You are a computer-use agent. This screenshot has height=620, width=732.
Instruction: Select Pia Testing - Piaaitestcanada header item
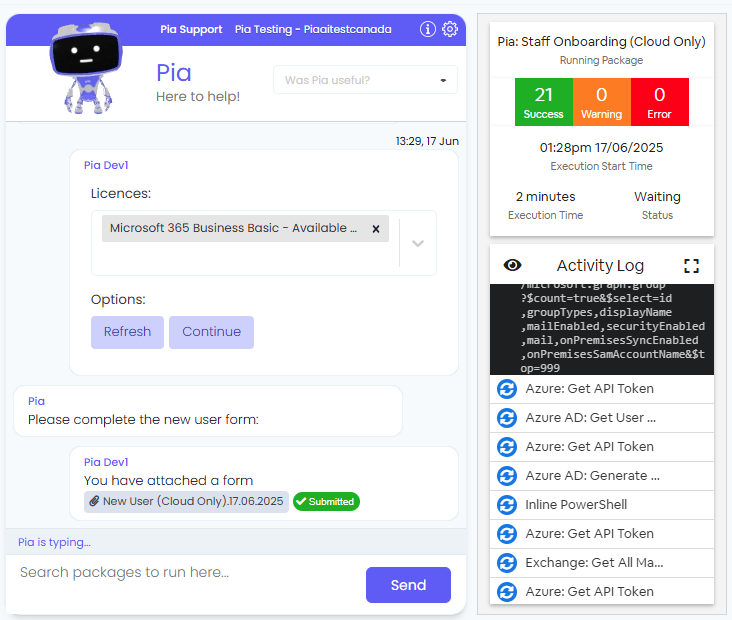313,29
